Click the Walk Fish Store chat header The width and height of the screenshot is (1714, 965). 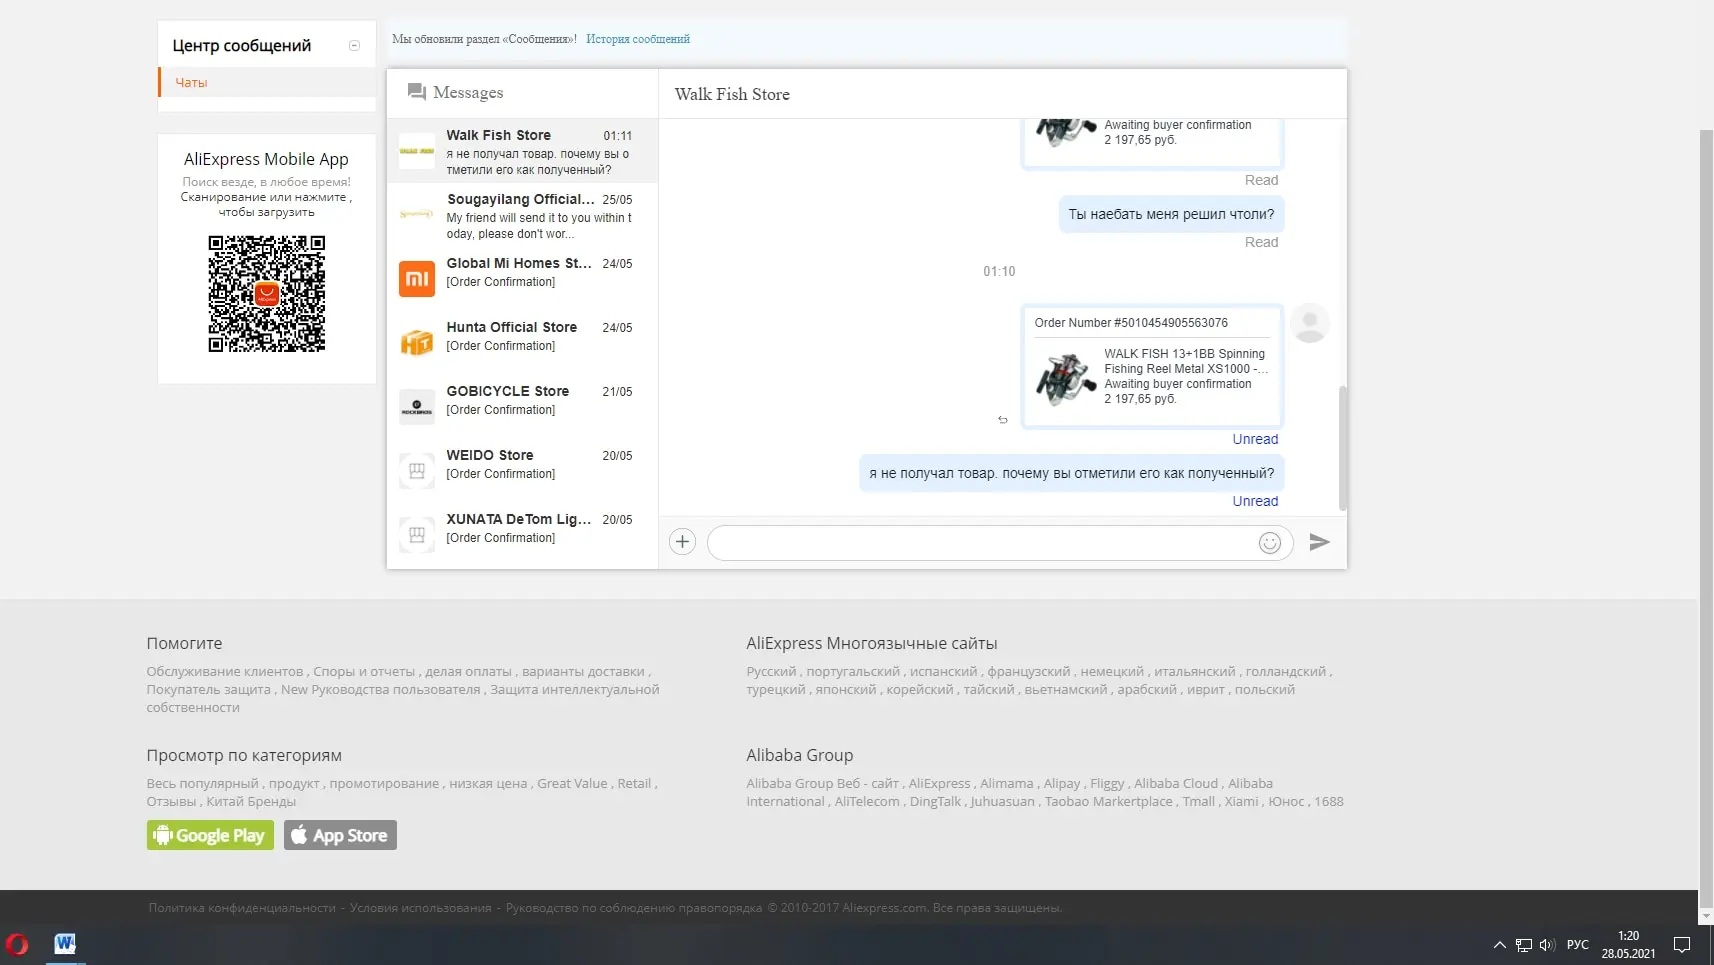point(732,94)
